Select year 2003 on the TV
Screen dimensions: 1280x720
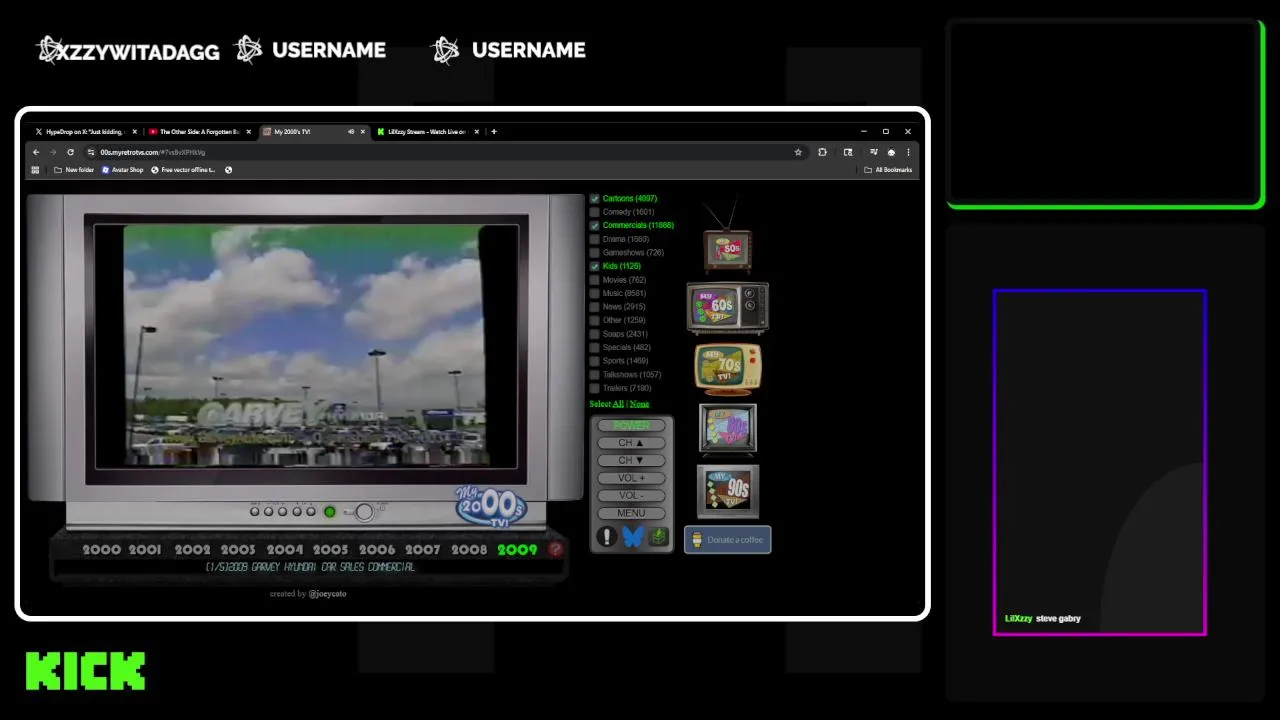[x=238, y=549]
